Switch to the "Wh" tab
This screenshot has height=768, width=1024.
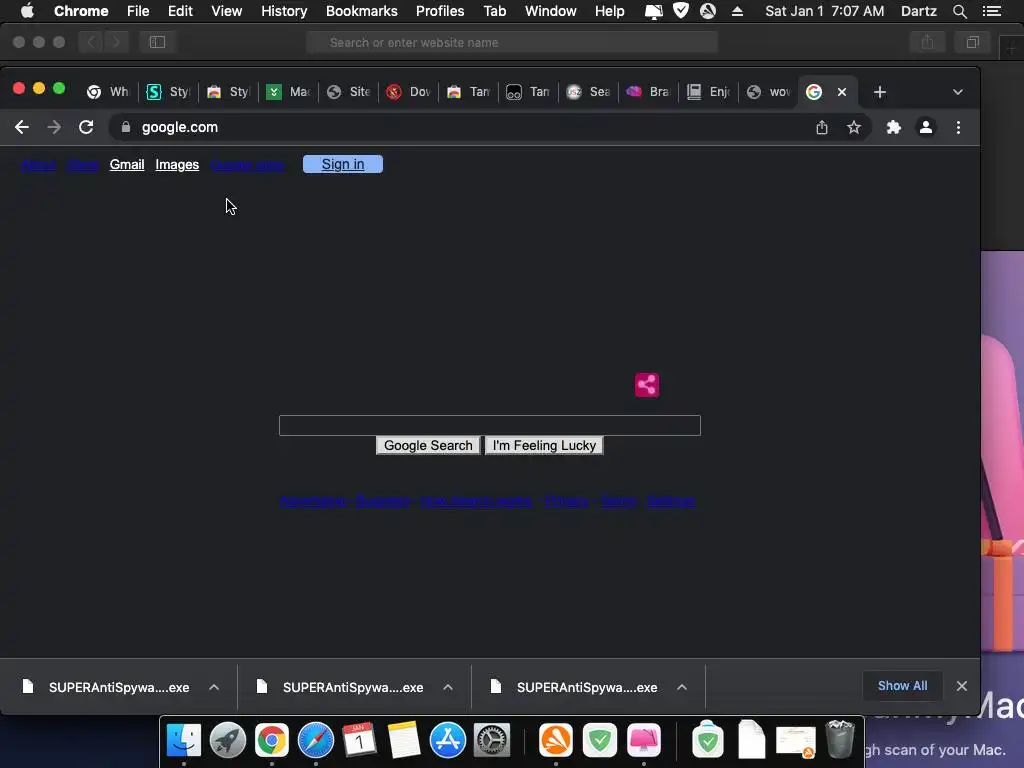click(x=108, y=92)
